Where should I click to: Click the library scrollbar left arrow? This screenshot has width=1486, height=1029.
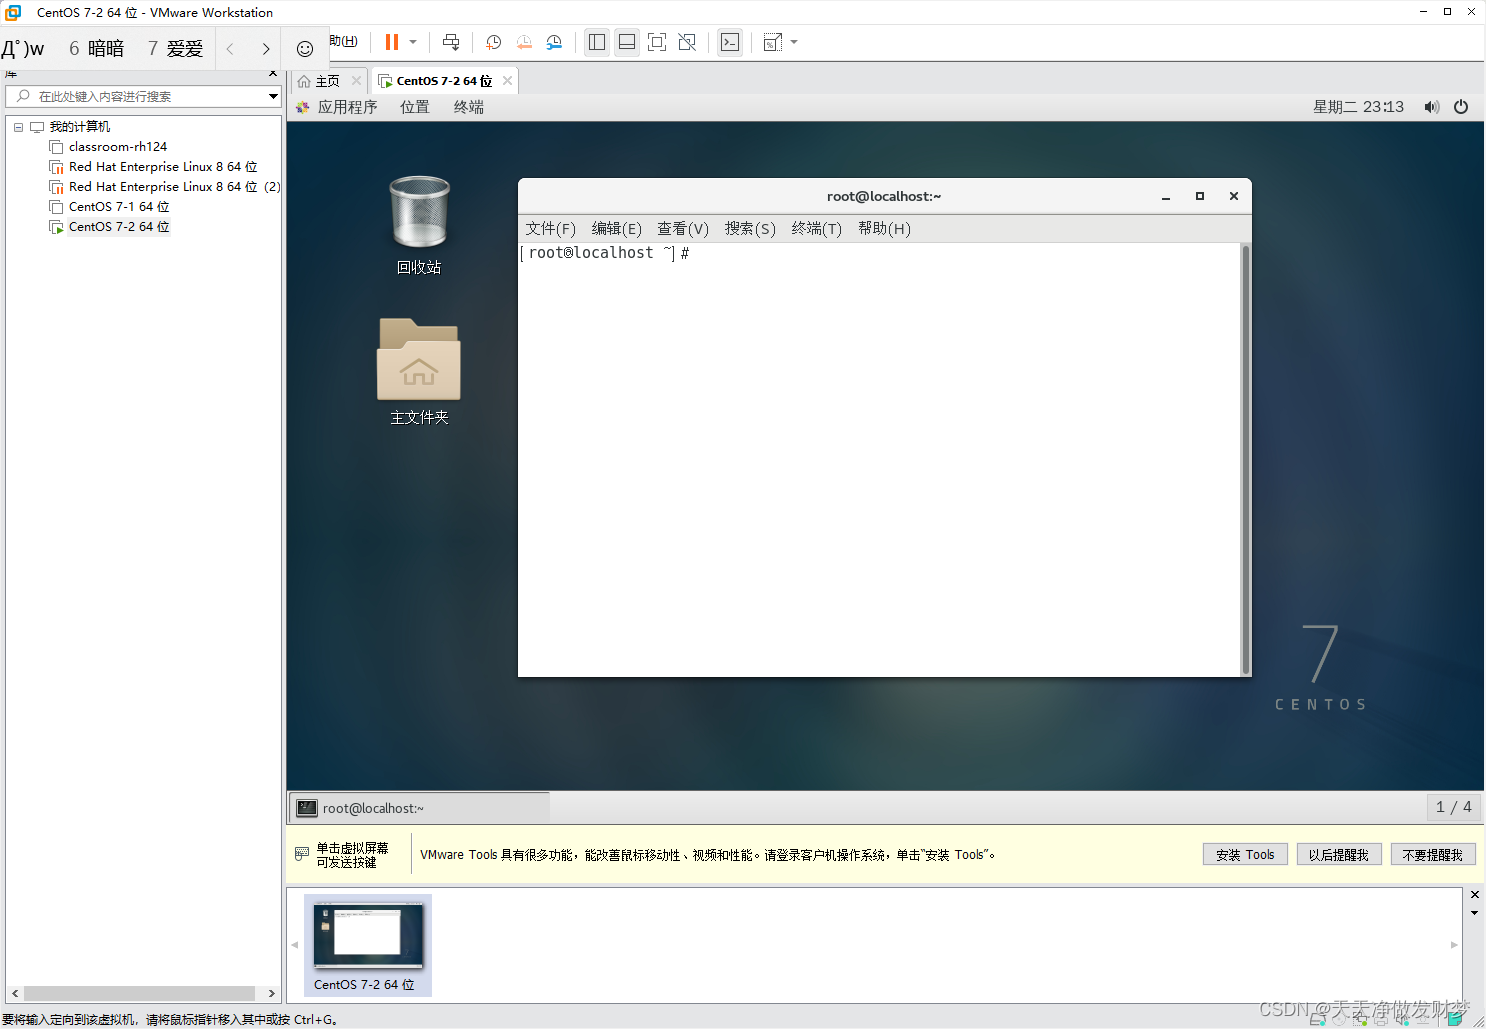(15, 994)
